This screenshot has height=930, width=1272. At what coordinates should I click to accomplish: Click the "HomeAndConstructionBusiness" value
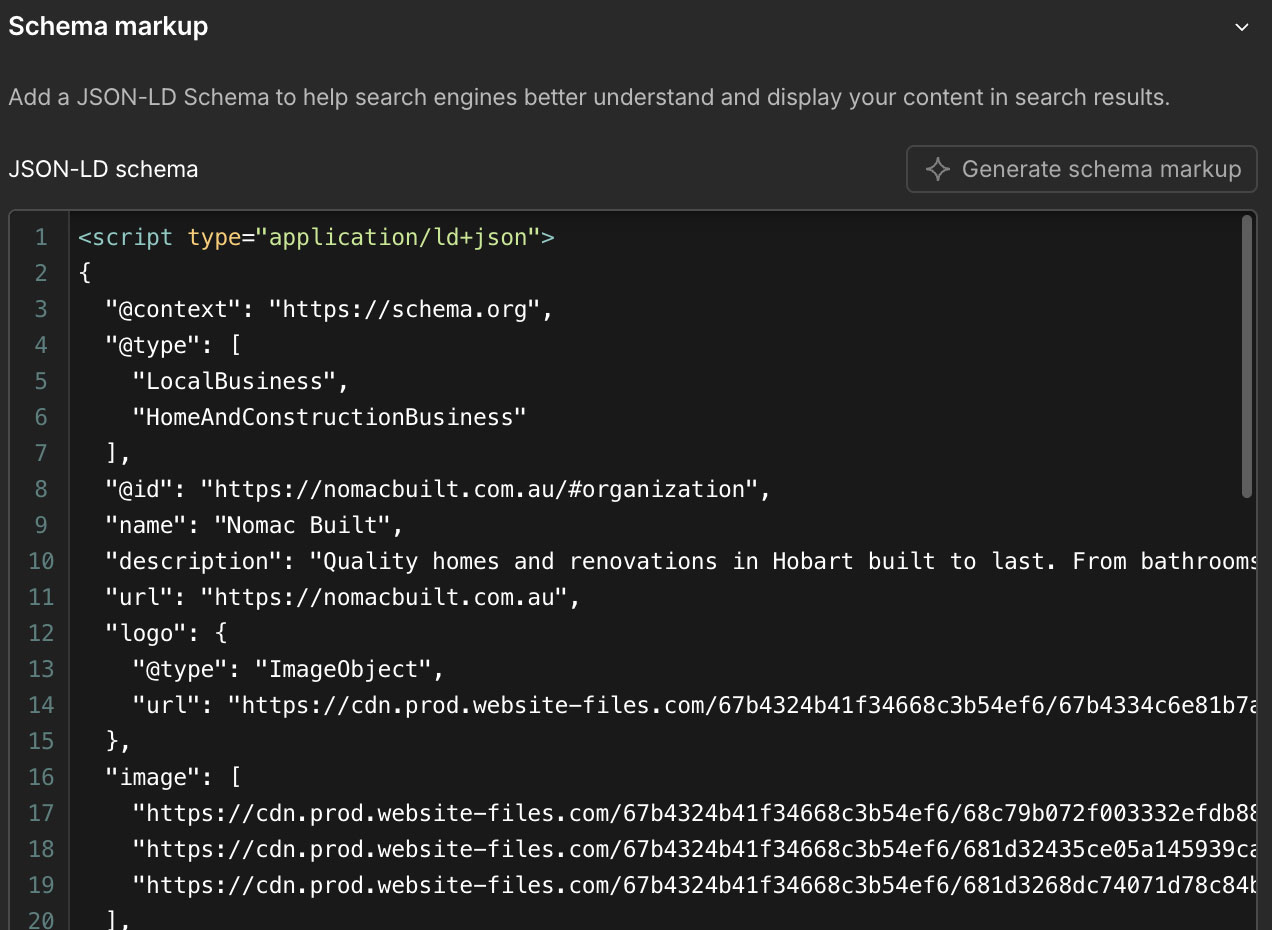[329, 417]
